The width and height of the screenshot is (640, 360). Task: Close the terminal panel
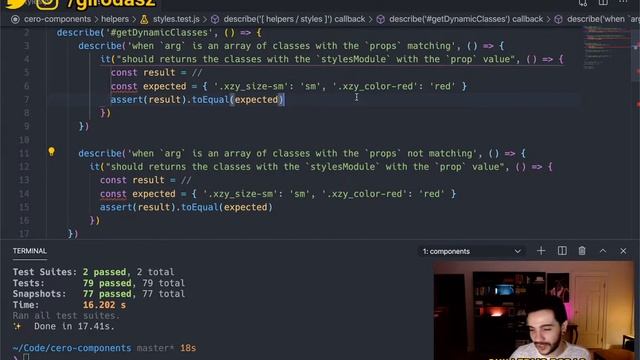click(623, 251)
